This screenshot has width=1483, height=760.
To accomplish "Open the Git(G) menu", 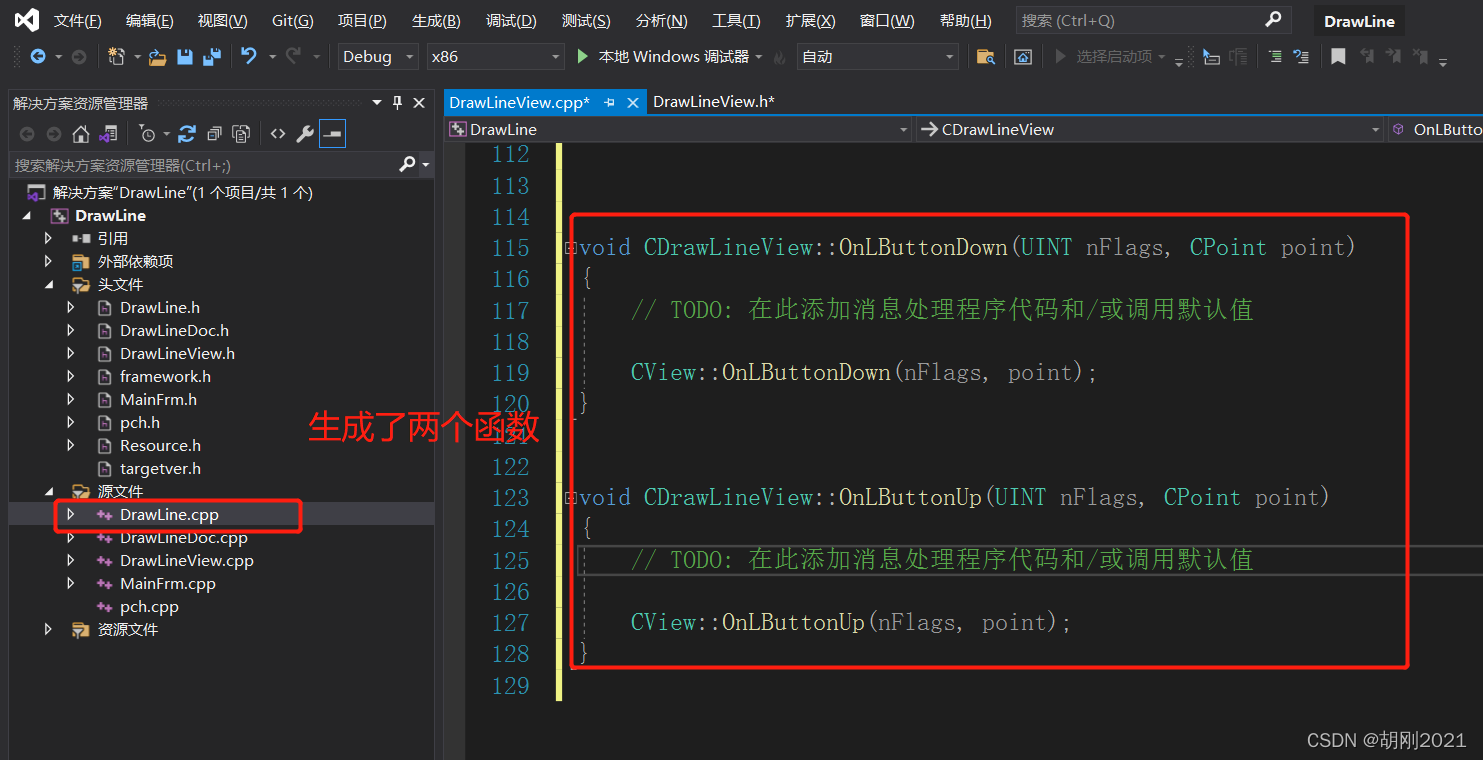I will [293, 21].
